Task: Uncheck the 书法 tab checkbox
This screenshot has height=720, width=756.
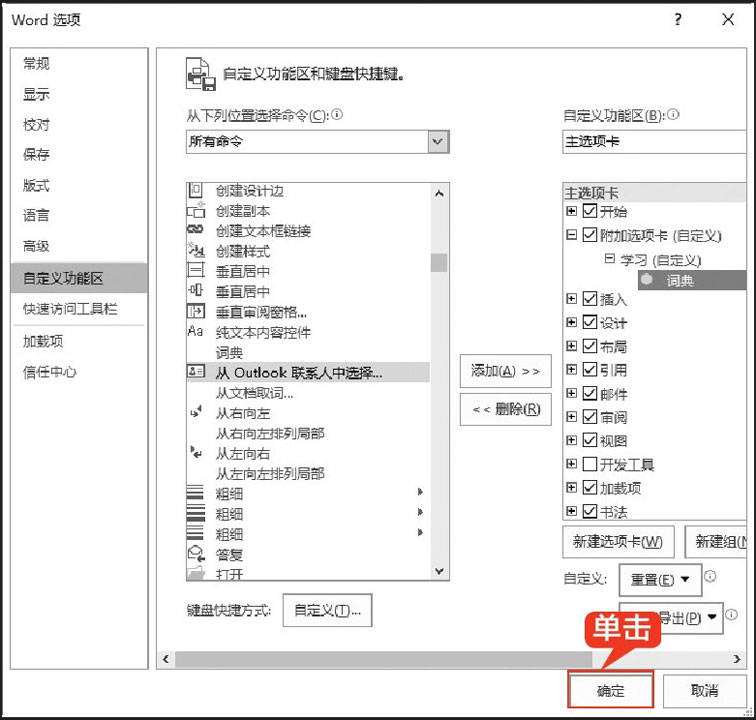Action: coord(590,511)
